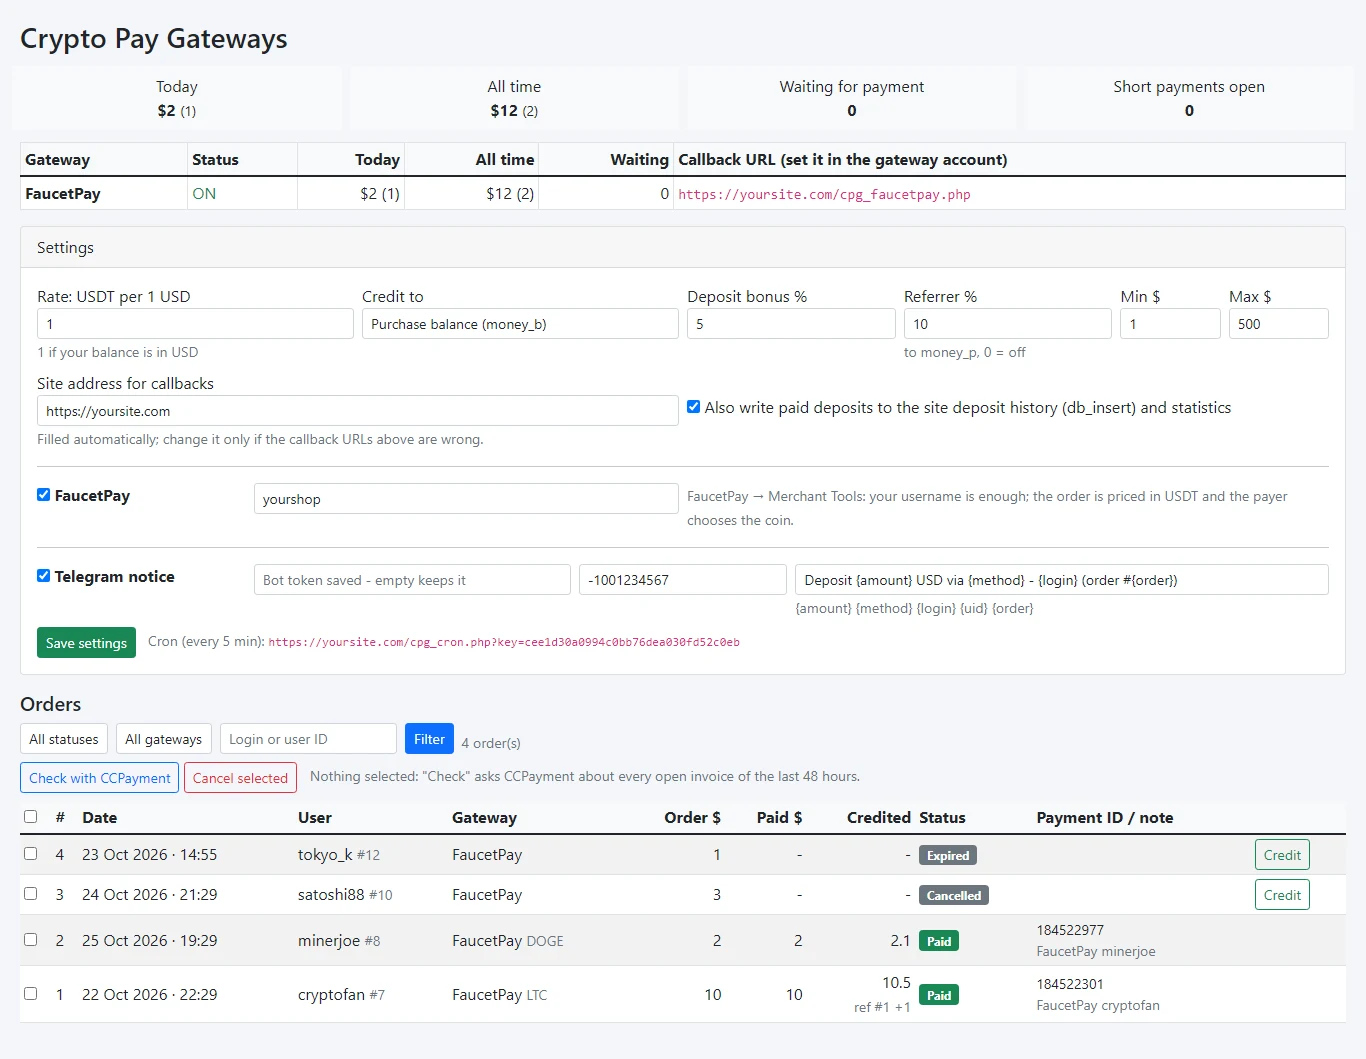Click the Cancel selected button
The image size is (1366, 1059).
240,778
